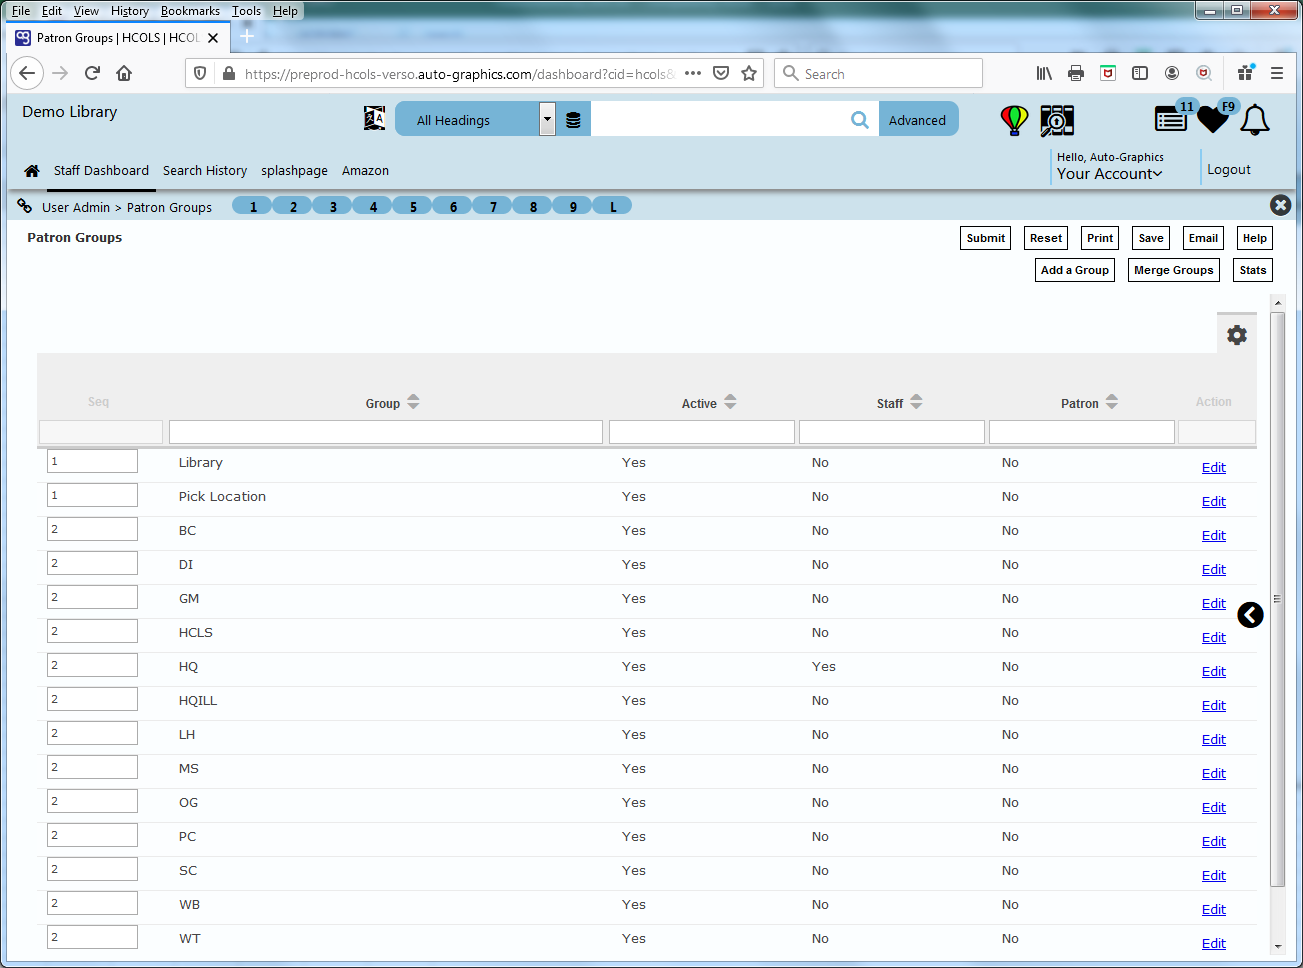Edit the Pick Location group row

(1214, 502)
